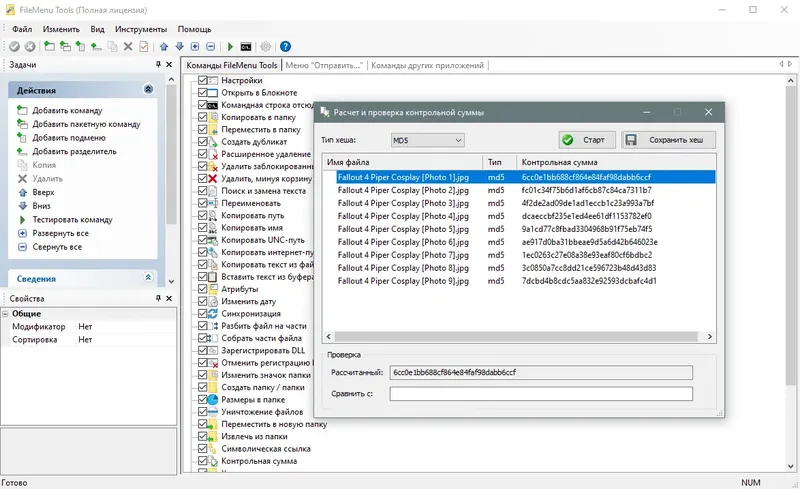Switch to Команды других приложений tab
This screenshot has height=489, width=800.
point(427,66)
